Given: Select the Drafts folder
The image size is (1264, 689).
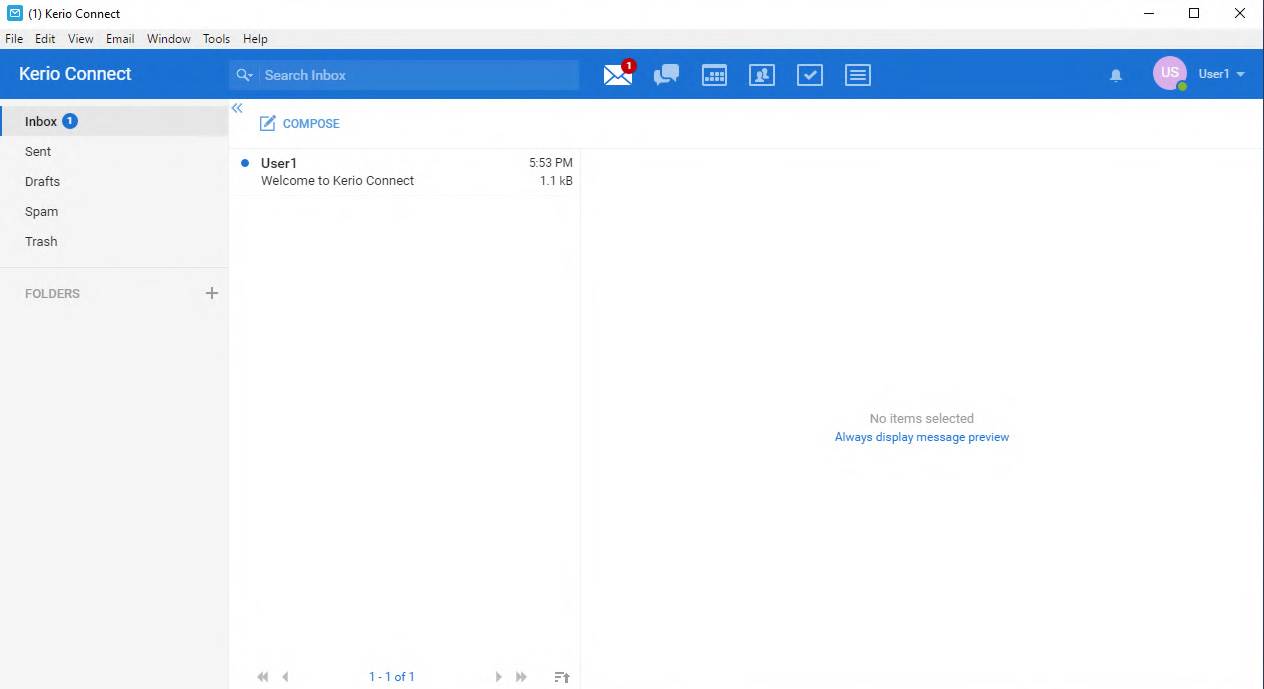Looking at the screenshot, I should pyautogui.click(x=42, y=181).
